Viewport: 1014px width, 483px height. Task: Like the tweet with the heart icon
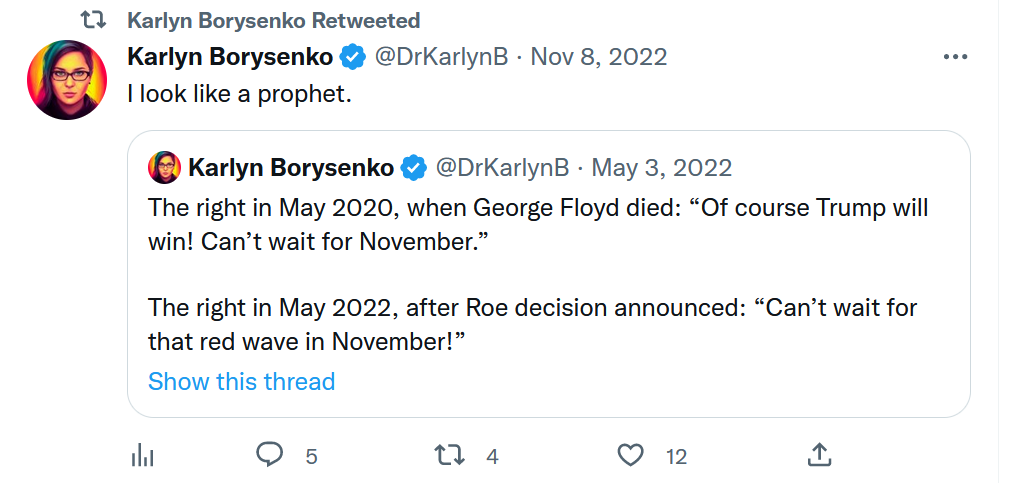click(x=631, y=456)
